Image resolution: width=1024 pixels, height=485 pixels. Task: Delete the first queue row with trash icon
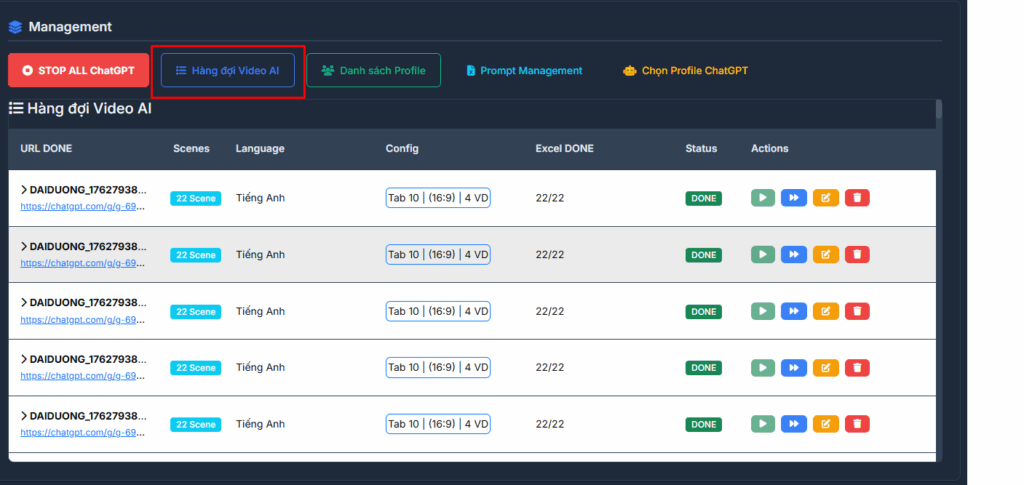click(x=857, y=198)
